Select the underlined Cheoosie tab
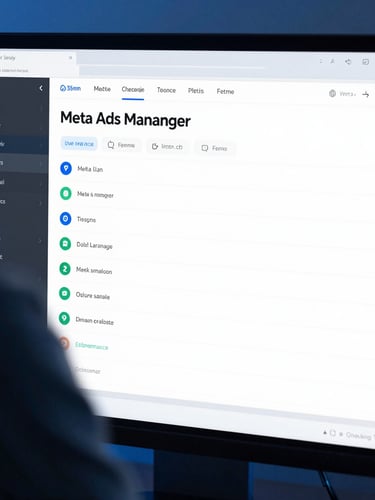The image size is (375, 500). [x=133, y=90]
